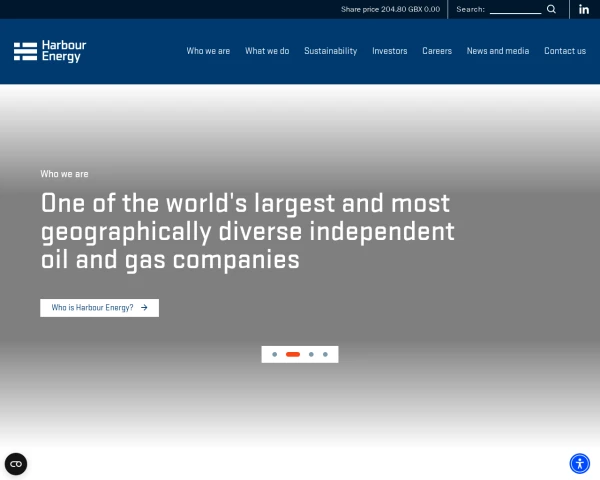The width and height of the screenshot is (600, 480).
Task: Go to Contact us page
Action: (565, 51)
